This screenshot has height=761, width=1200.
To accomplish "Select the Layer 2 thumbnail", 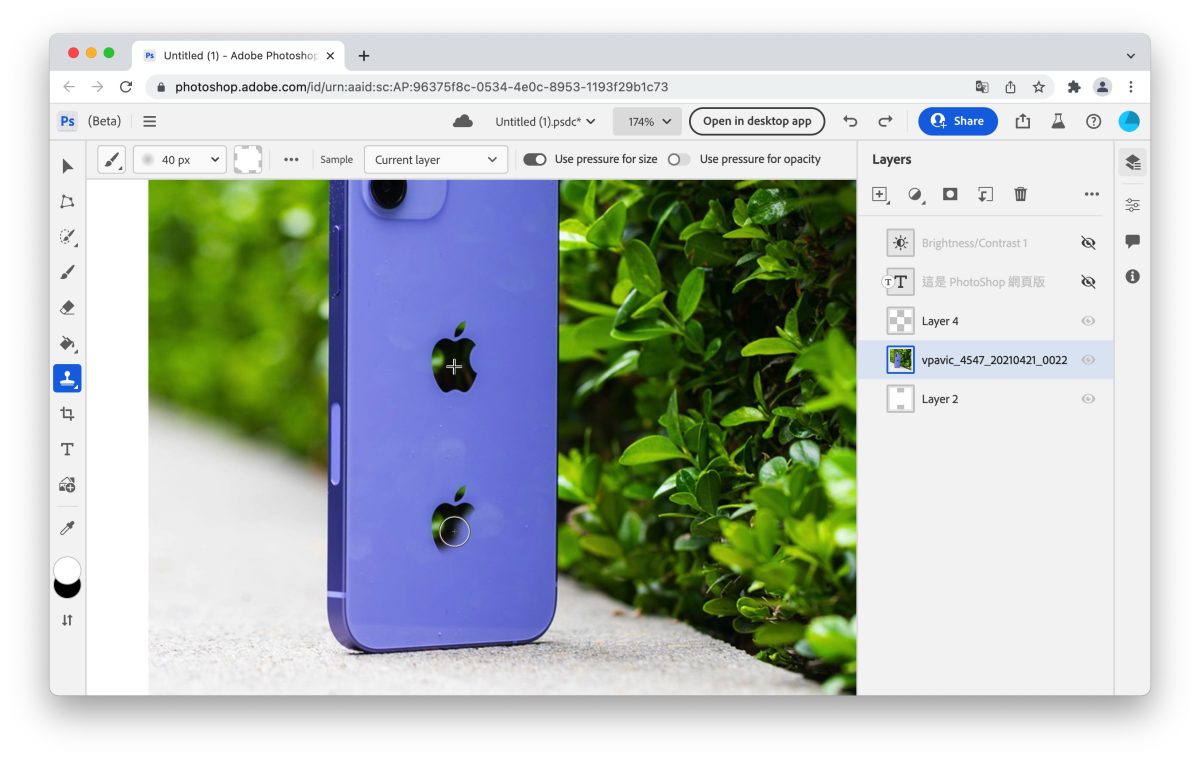I will 900,399.
